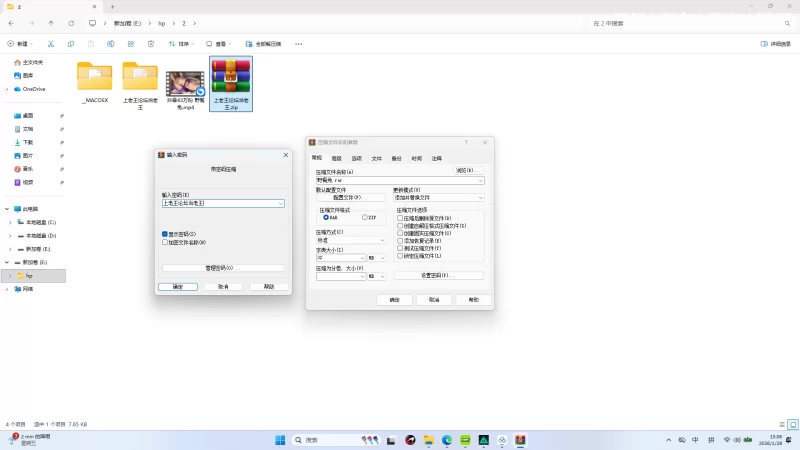Enable the encrypt file names checkbox
800x450 pixels.
pyautogui.click(x=165, y=242)
